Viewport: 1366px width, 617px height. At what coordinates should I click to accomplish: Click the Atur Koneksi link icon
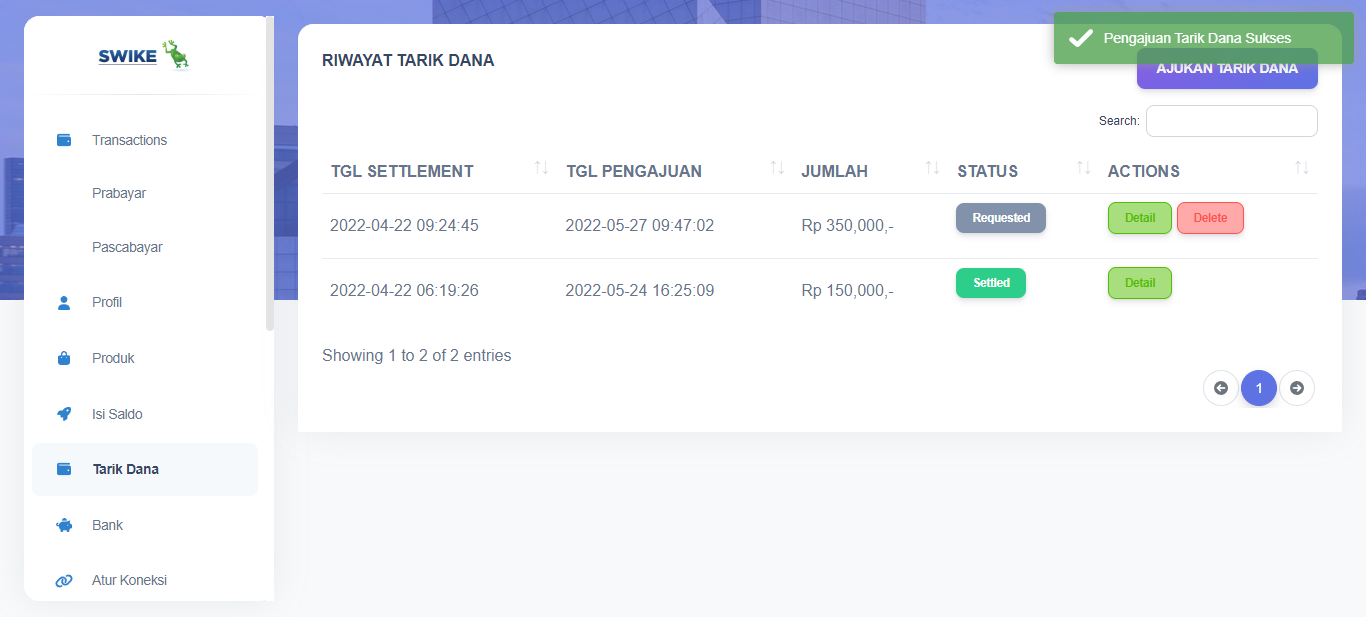64,580
